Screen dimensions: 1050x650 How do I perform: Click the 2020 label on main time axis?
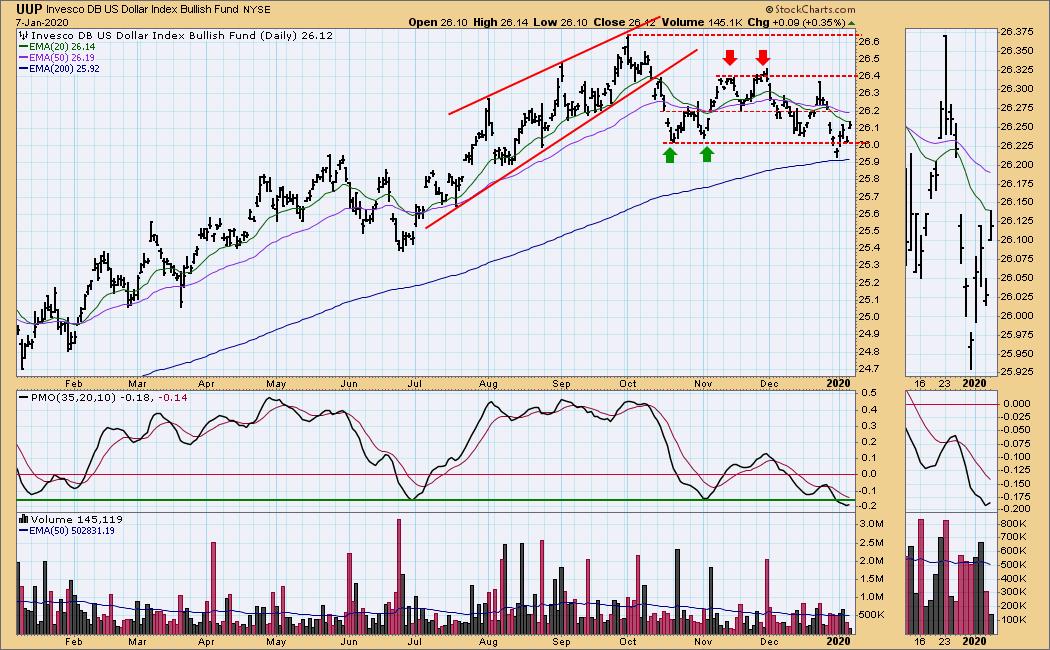836,382
